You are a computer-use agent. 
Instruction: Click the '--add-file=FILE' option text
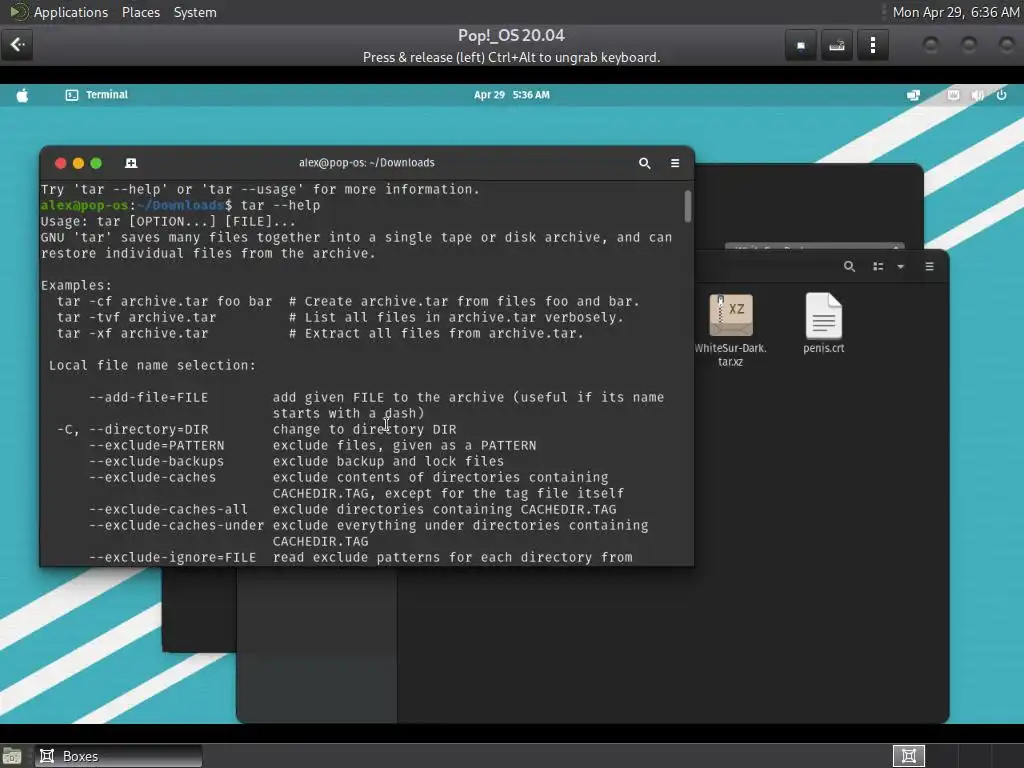point(148,397)
